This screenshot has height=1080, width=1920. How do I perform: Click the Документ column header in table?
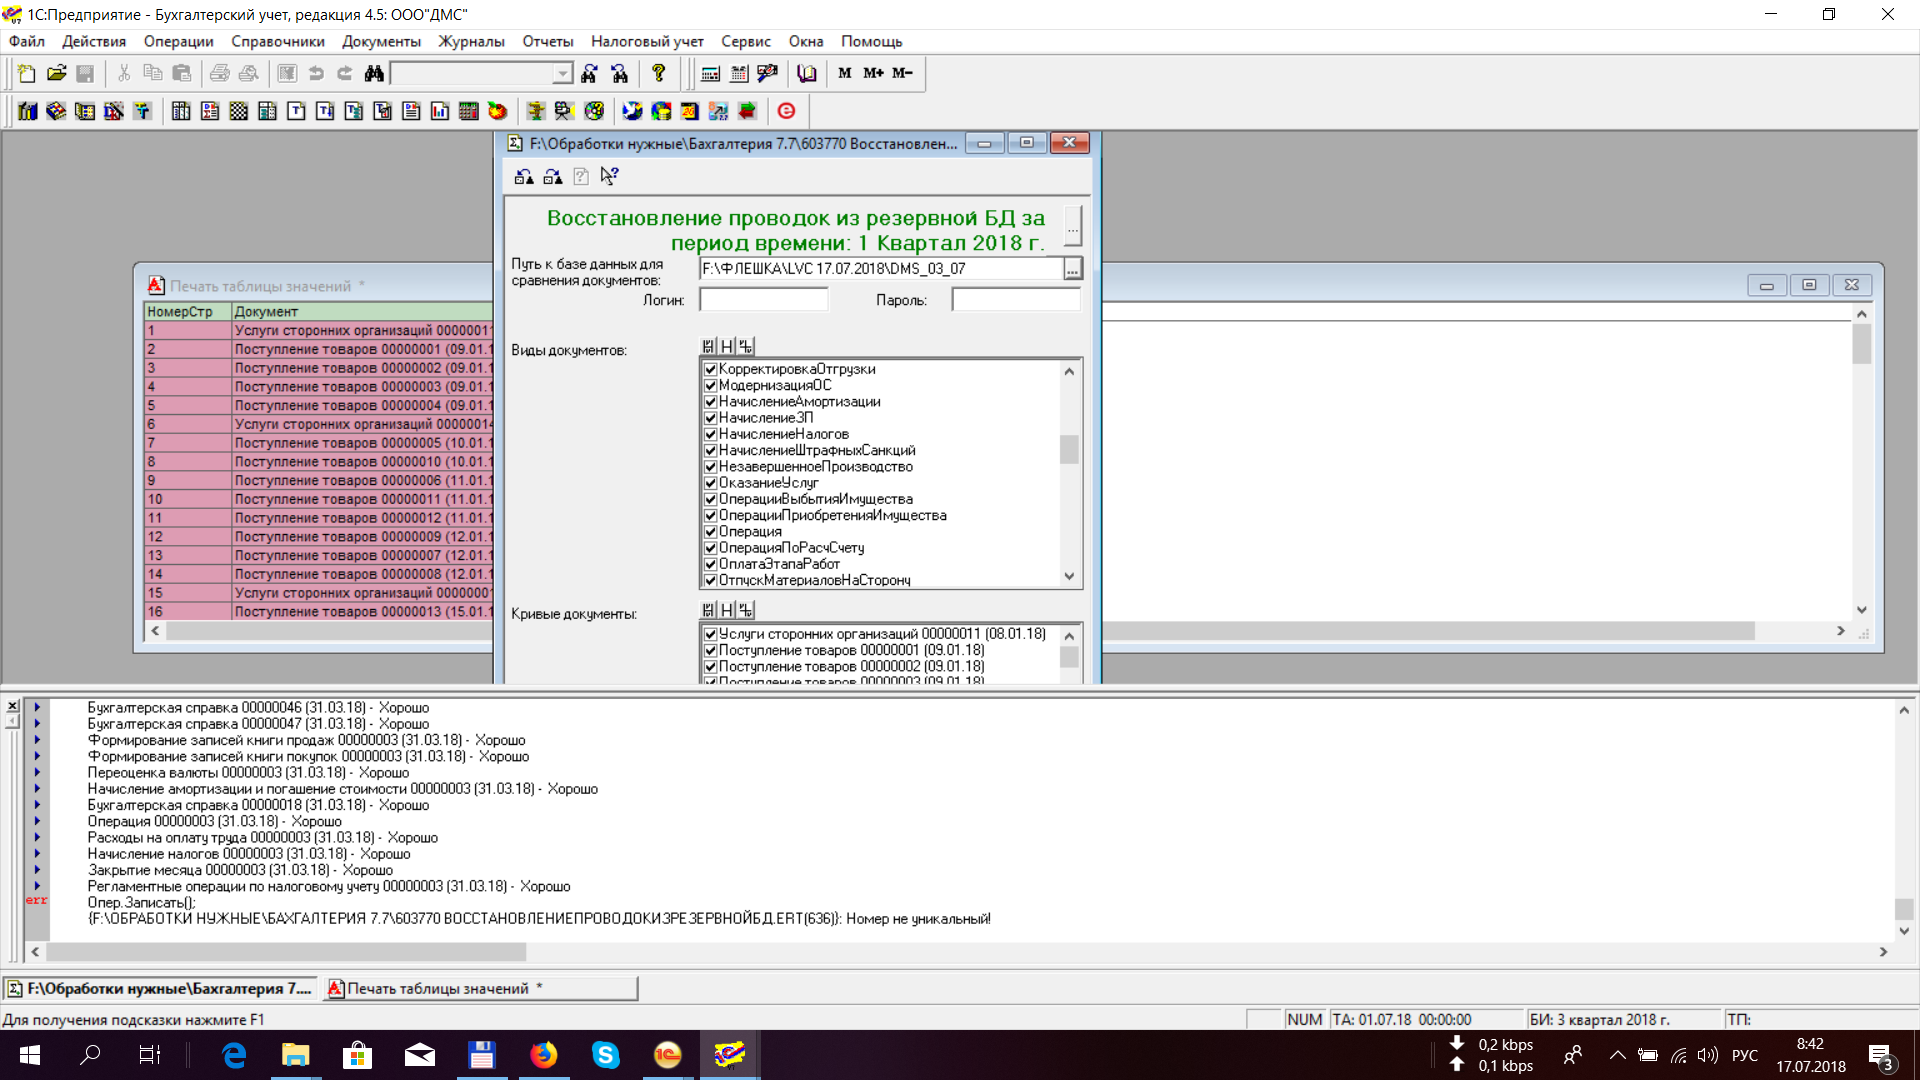coord(362,311)
